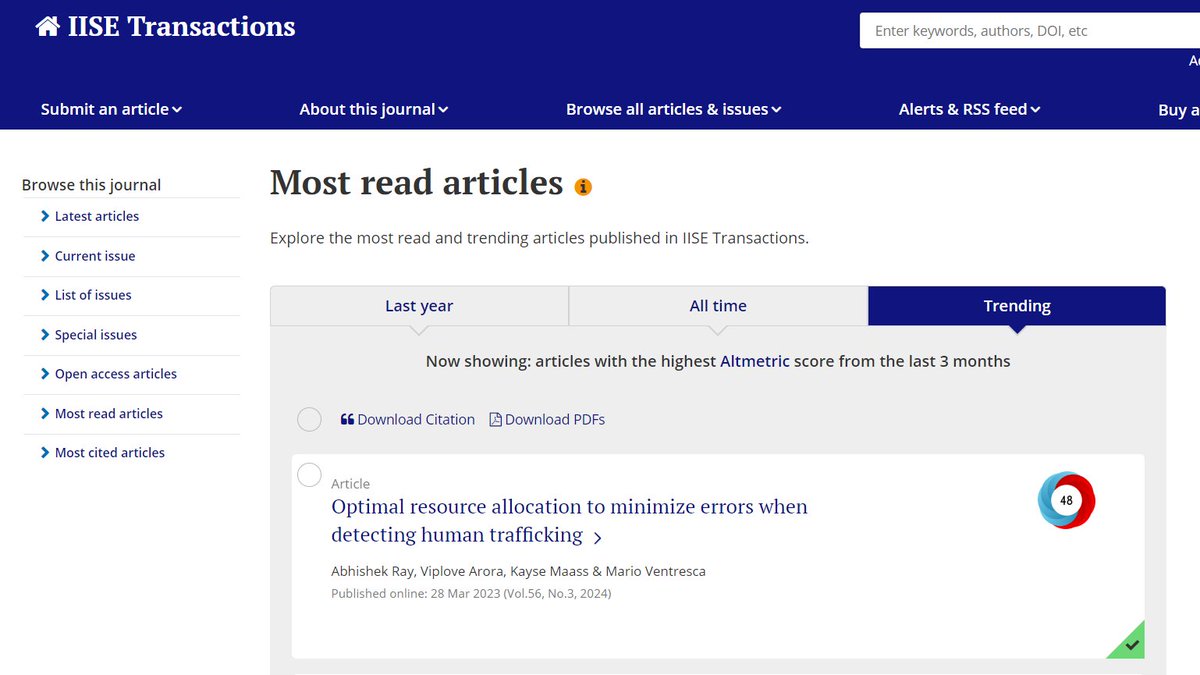Open List of issues in the sidebar
Screen dimensions: 1200x675
93,295
